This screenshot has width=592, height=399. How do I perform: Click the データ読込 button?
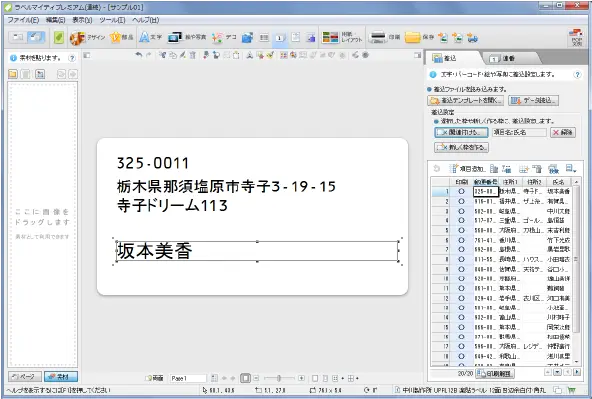(533, 100)
